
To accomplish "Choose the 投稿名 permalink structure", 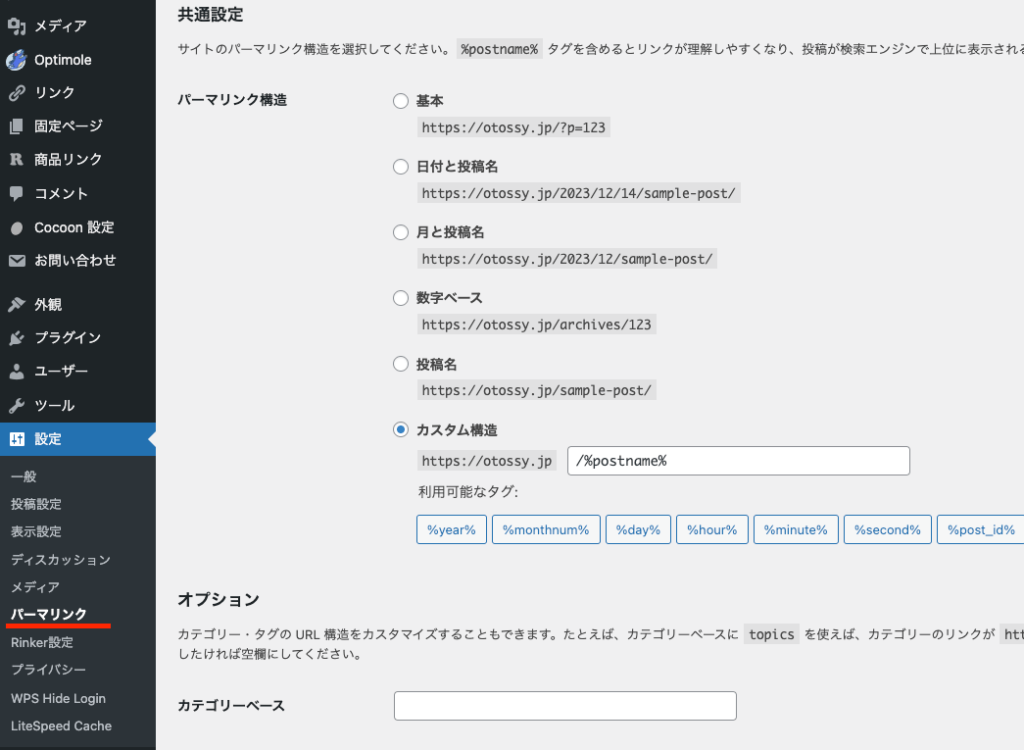I will click(x=401, y=364).
